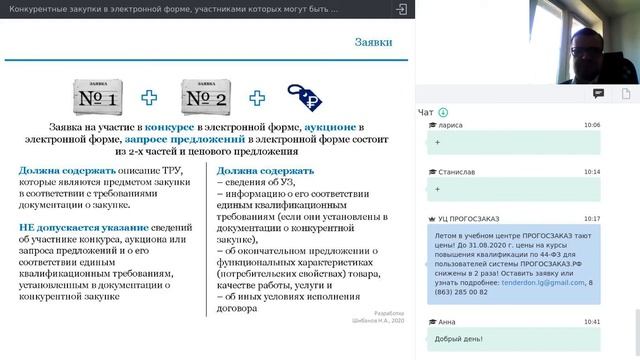This screenshot has height=360, width=640.
Task: Click the об иных условиях исполнения line
Action: pos(288,297)
